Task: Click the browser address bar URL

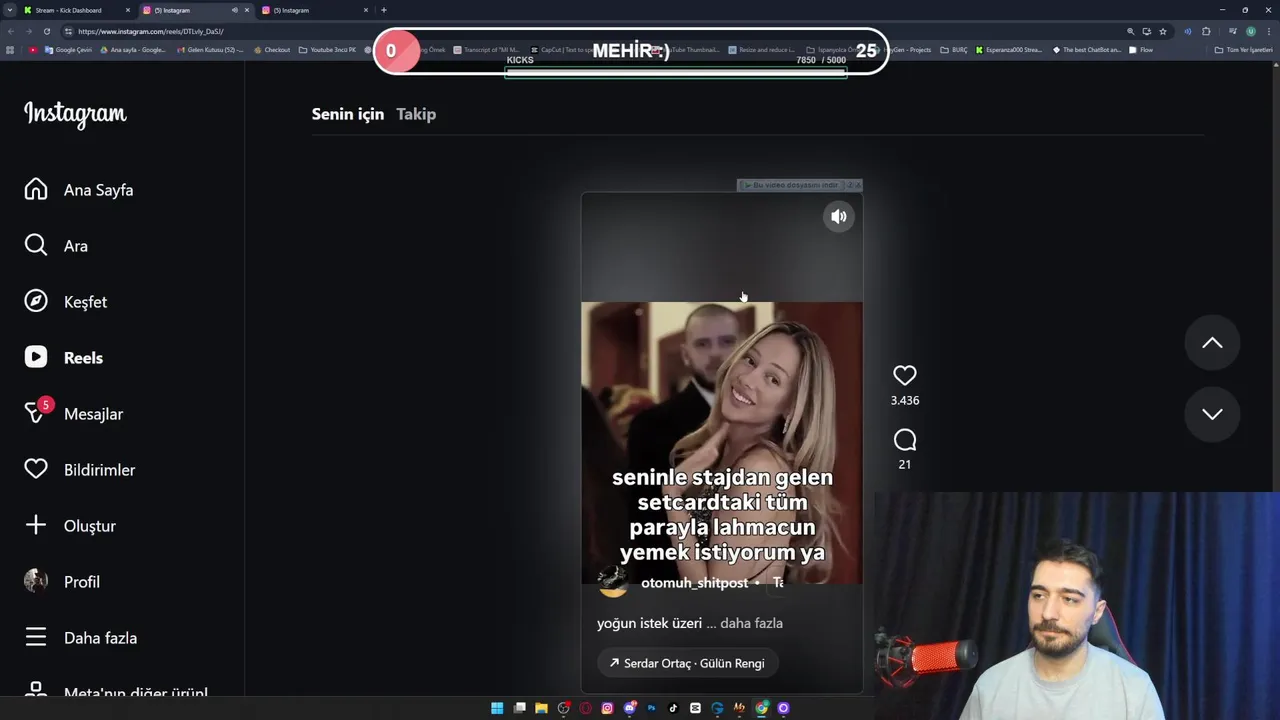Action: point(150,31)
